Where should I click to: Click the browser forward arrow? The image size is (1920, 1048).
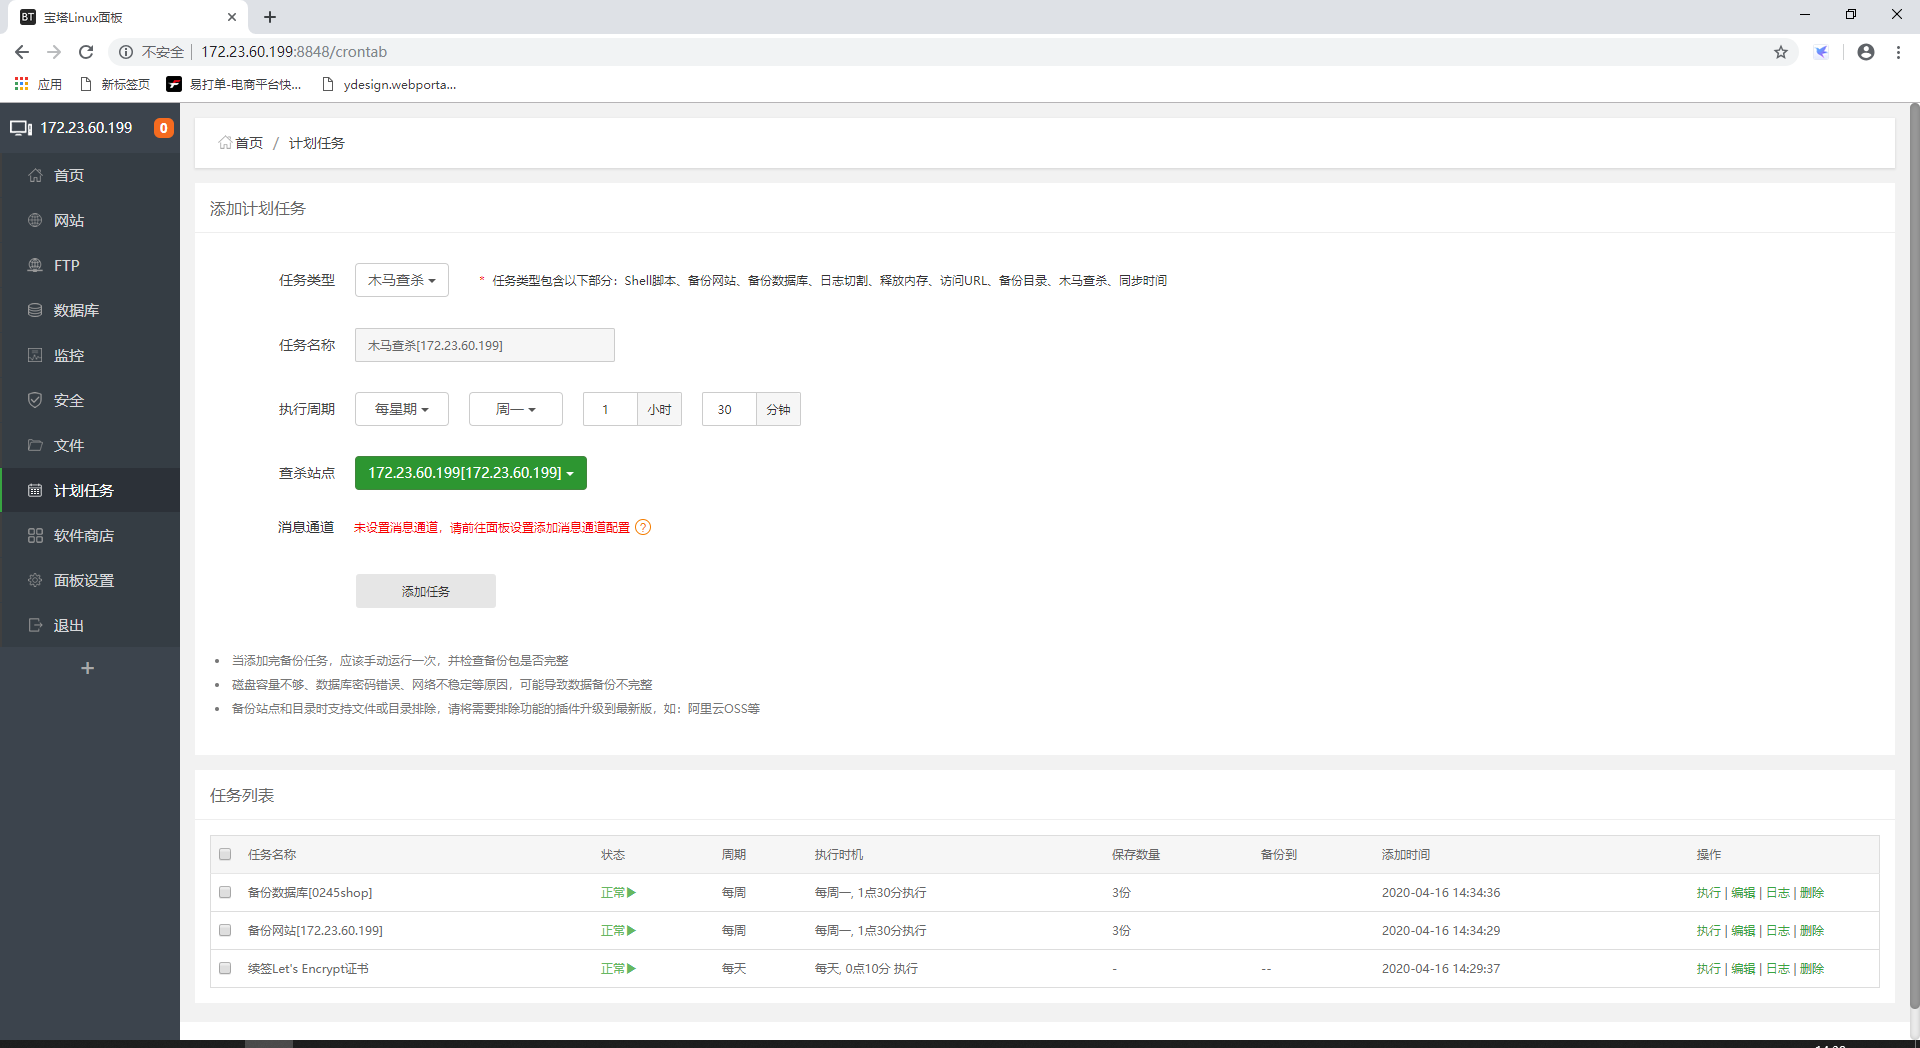54,52
